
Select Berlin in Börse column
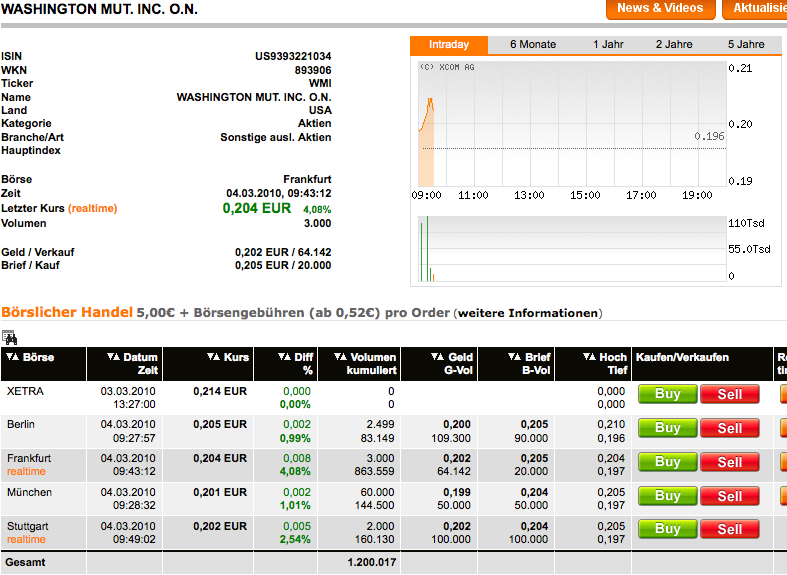pos(21,424)
